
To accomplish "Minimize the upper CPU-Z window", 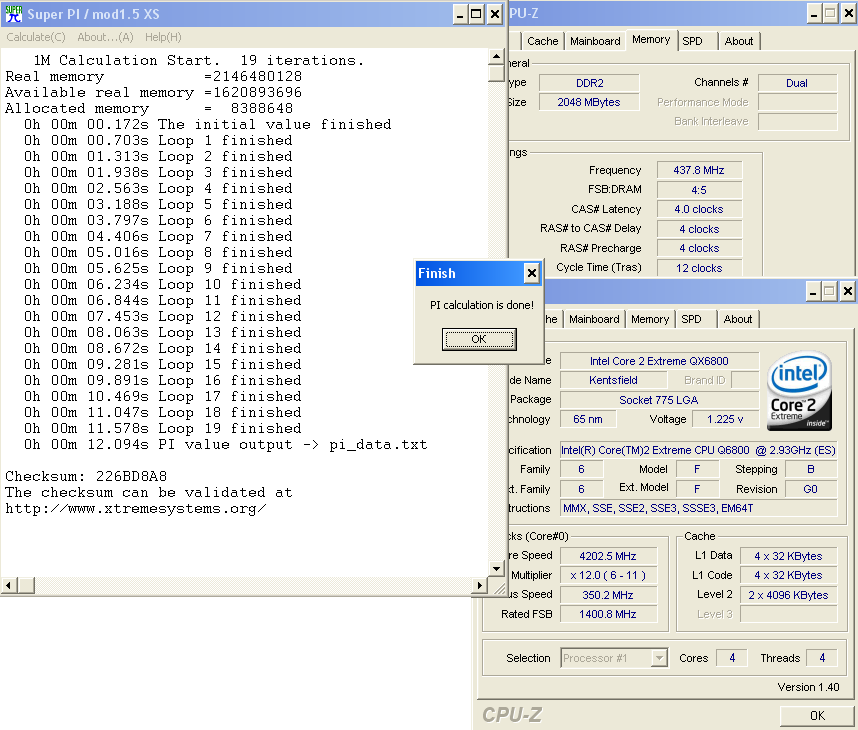I will coord(814,14).
